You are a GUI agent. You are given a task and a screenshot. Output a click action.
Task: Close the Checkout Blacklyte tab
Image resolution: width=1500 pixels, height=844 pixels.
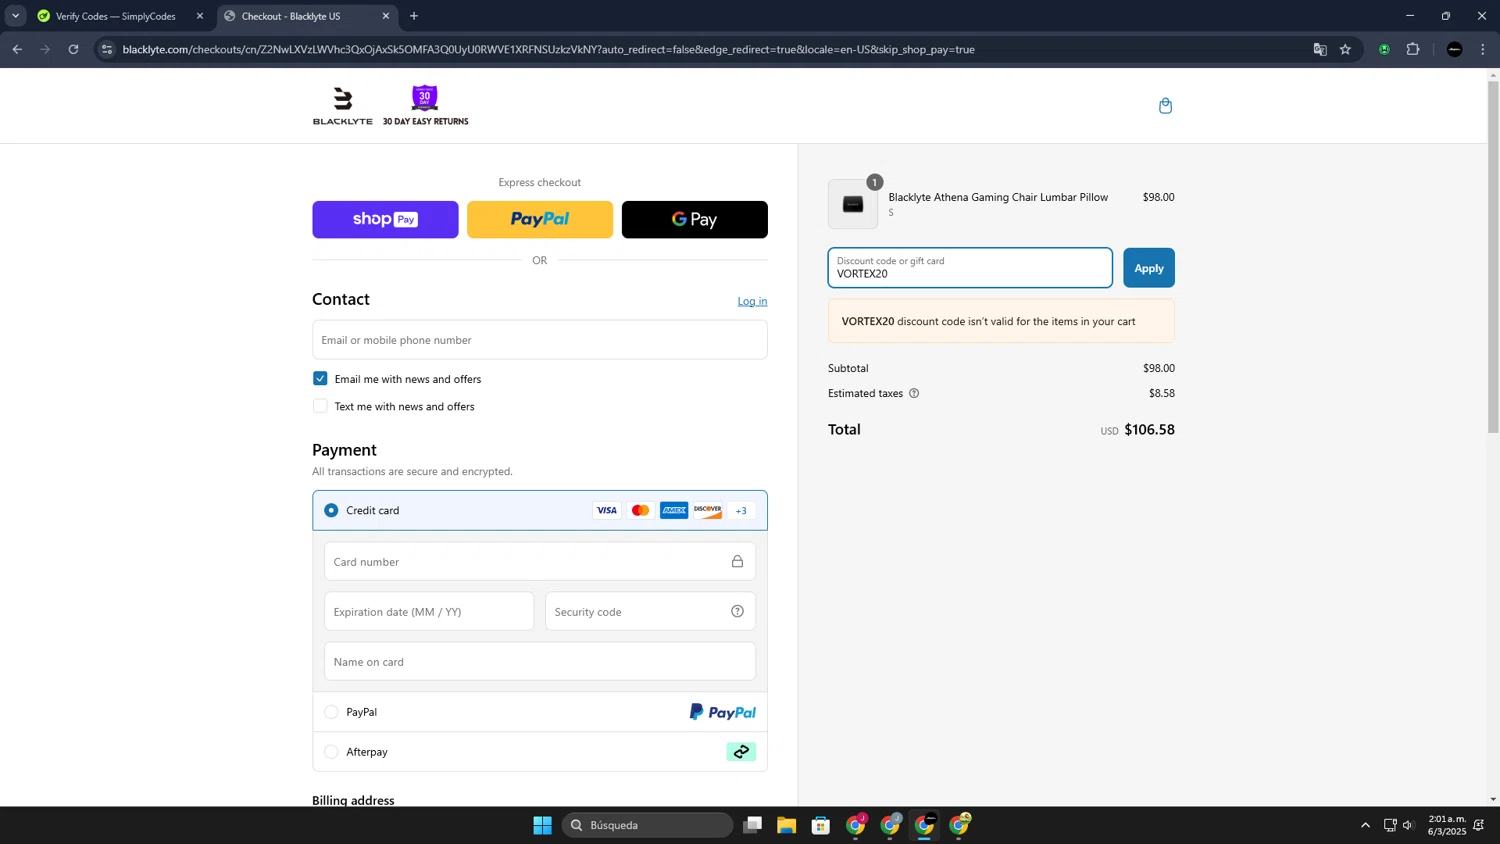click(x=386, y=16)
